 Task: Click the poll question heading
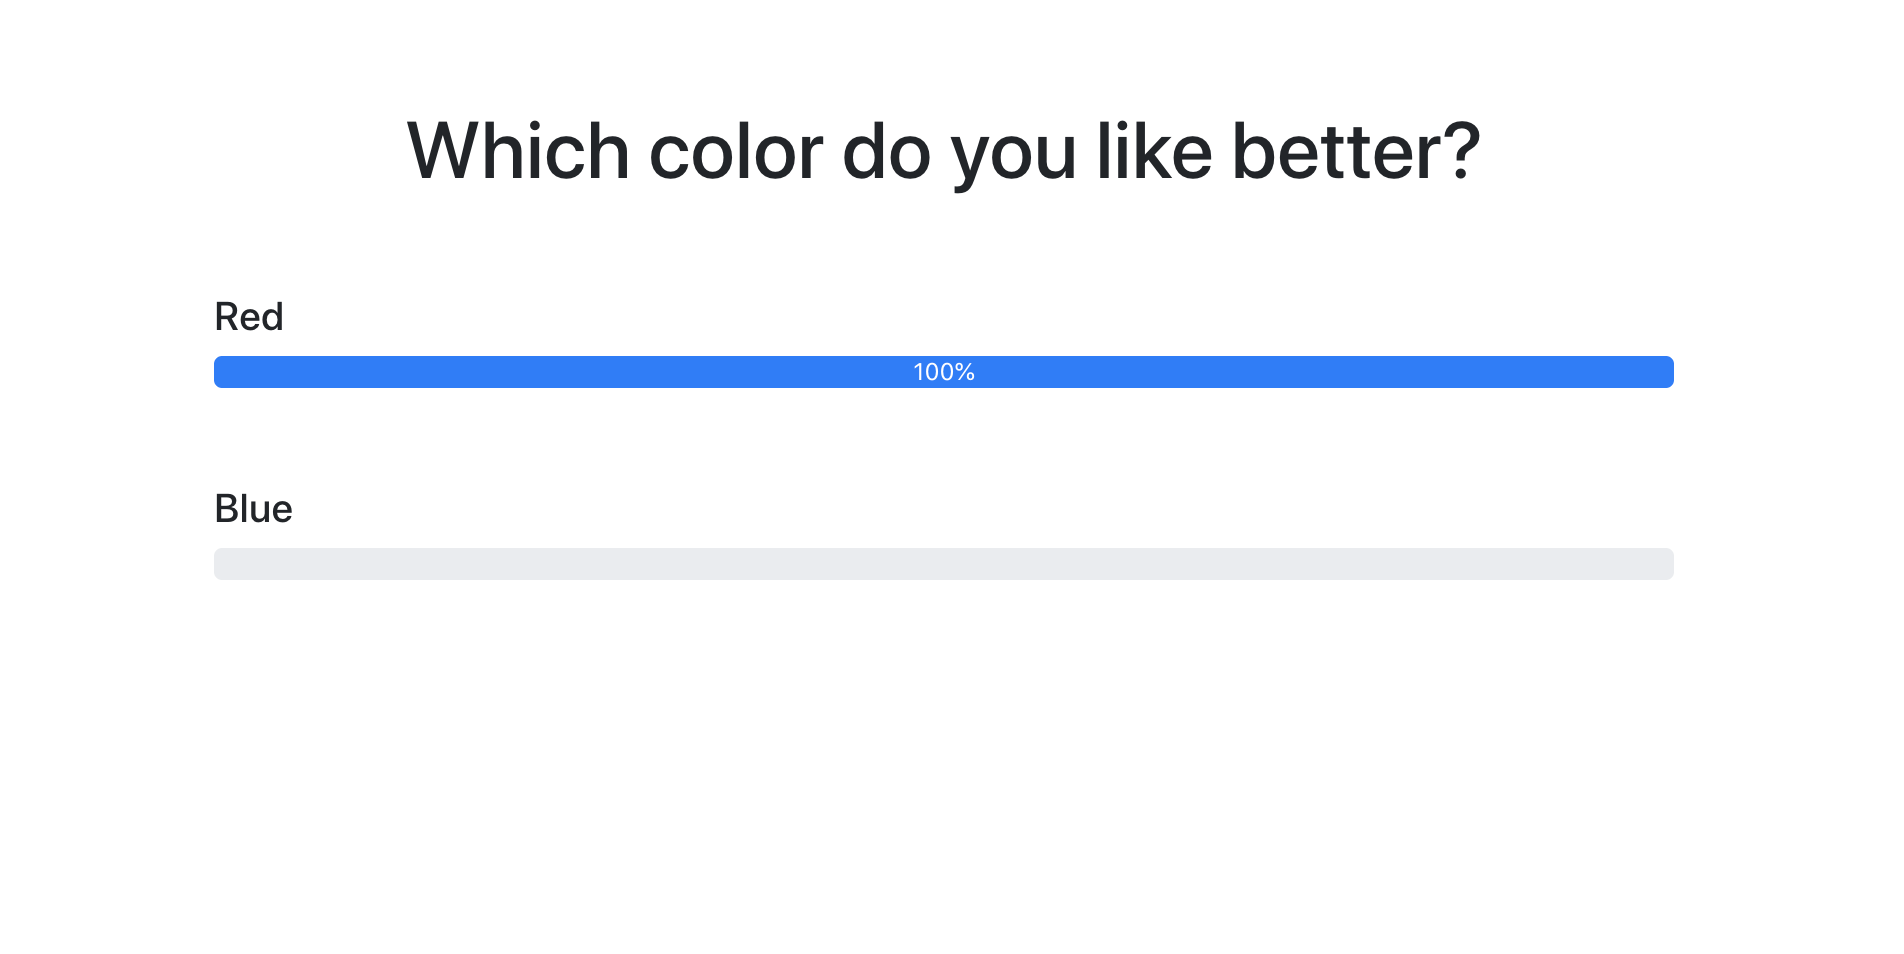pos(943,151)
